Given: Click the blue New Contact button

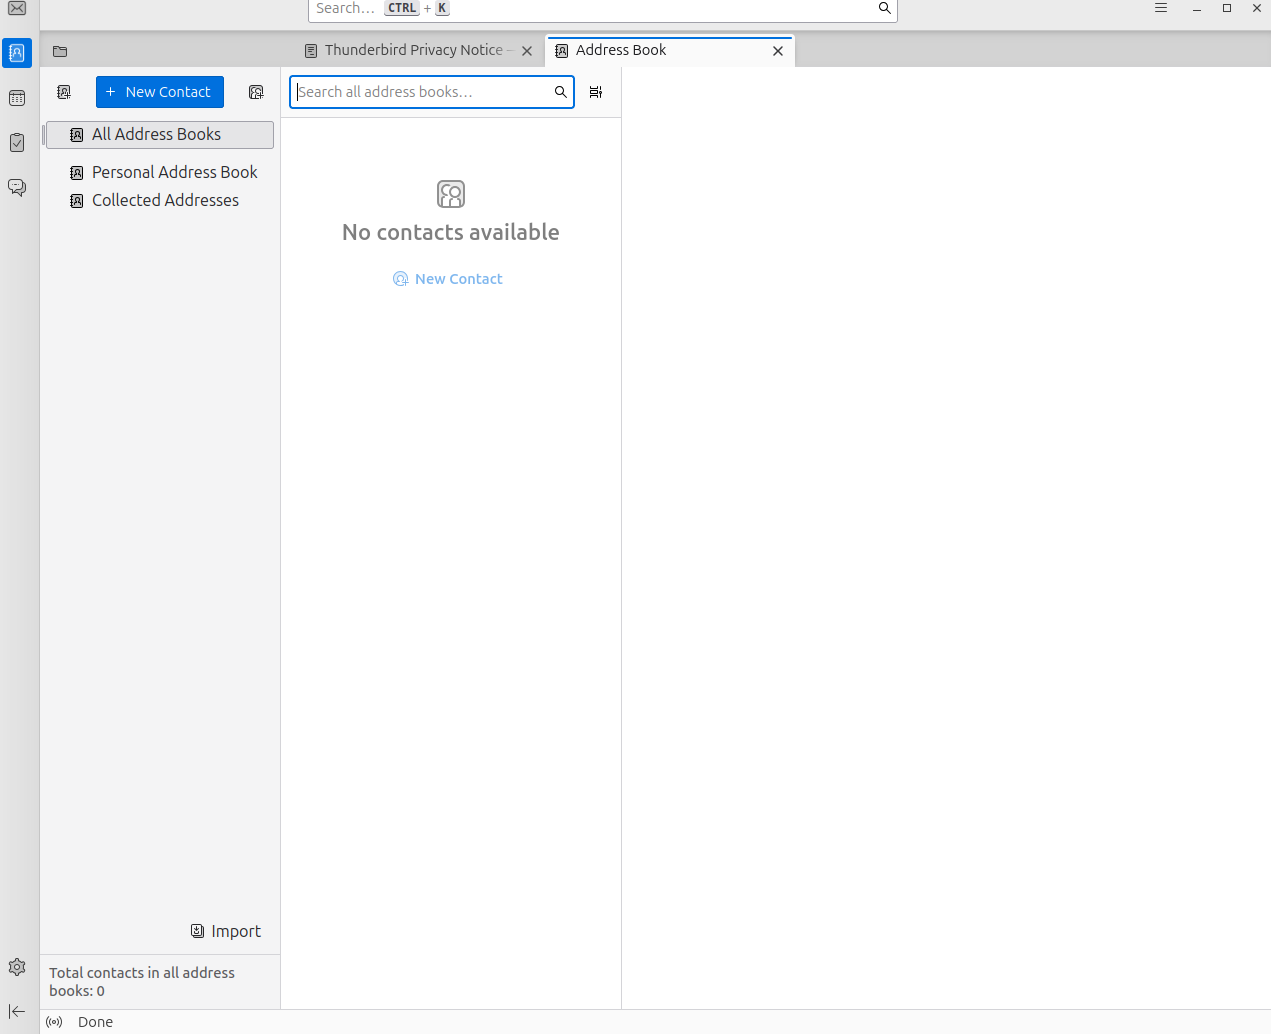Looking at the screenshot, I should (160, 92).
